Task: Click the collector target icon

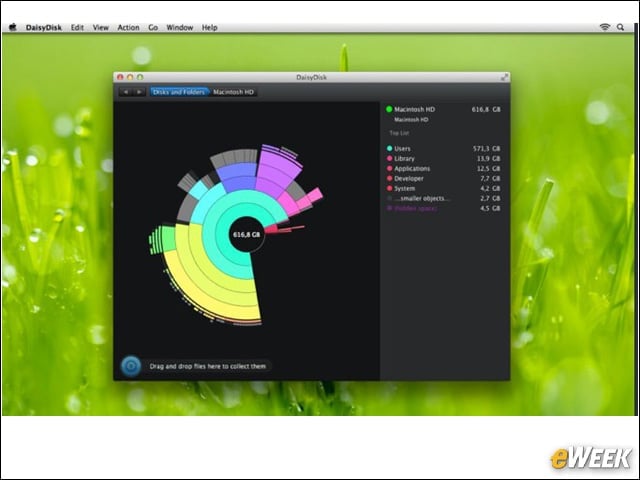Action: [x=131, y=366]
